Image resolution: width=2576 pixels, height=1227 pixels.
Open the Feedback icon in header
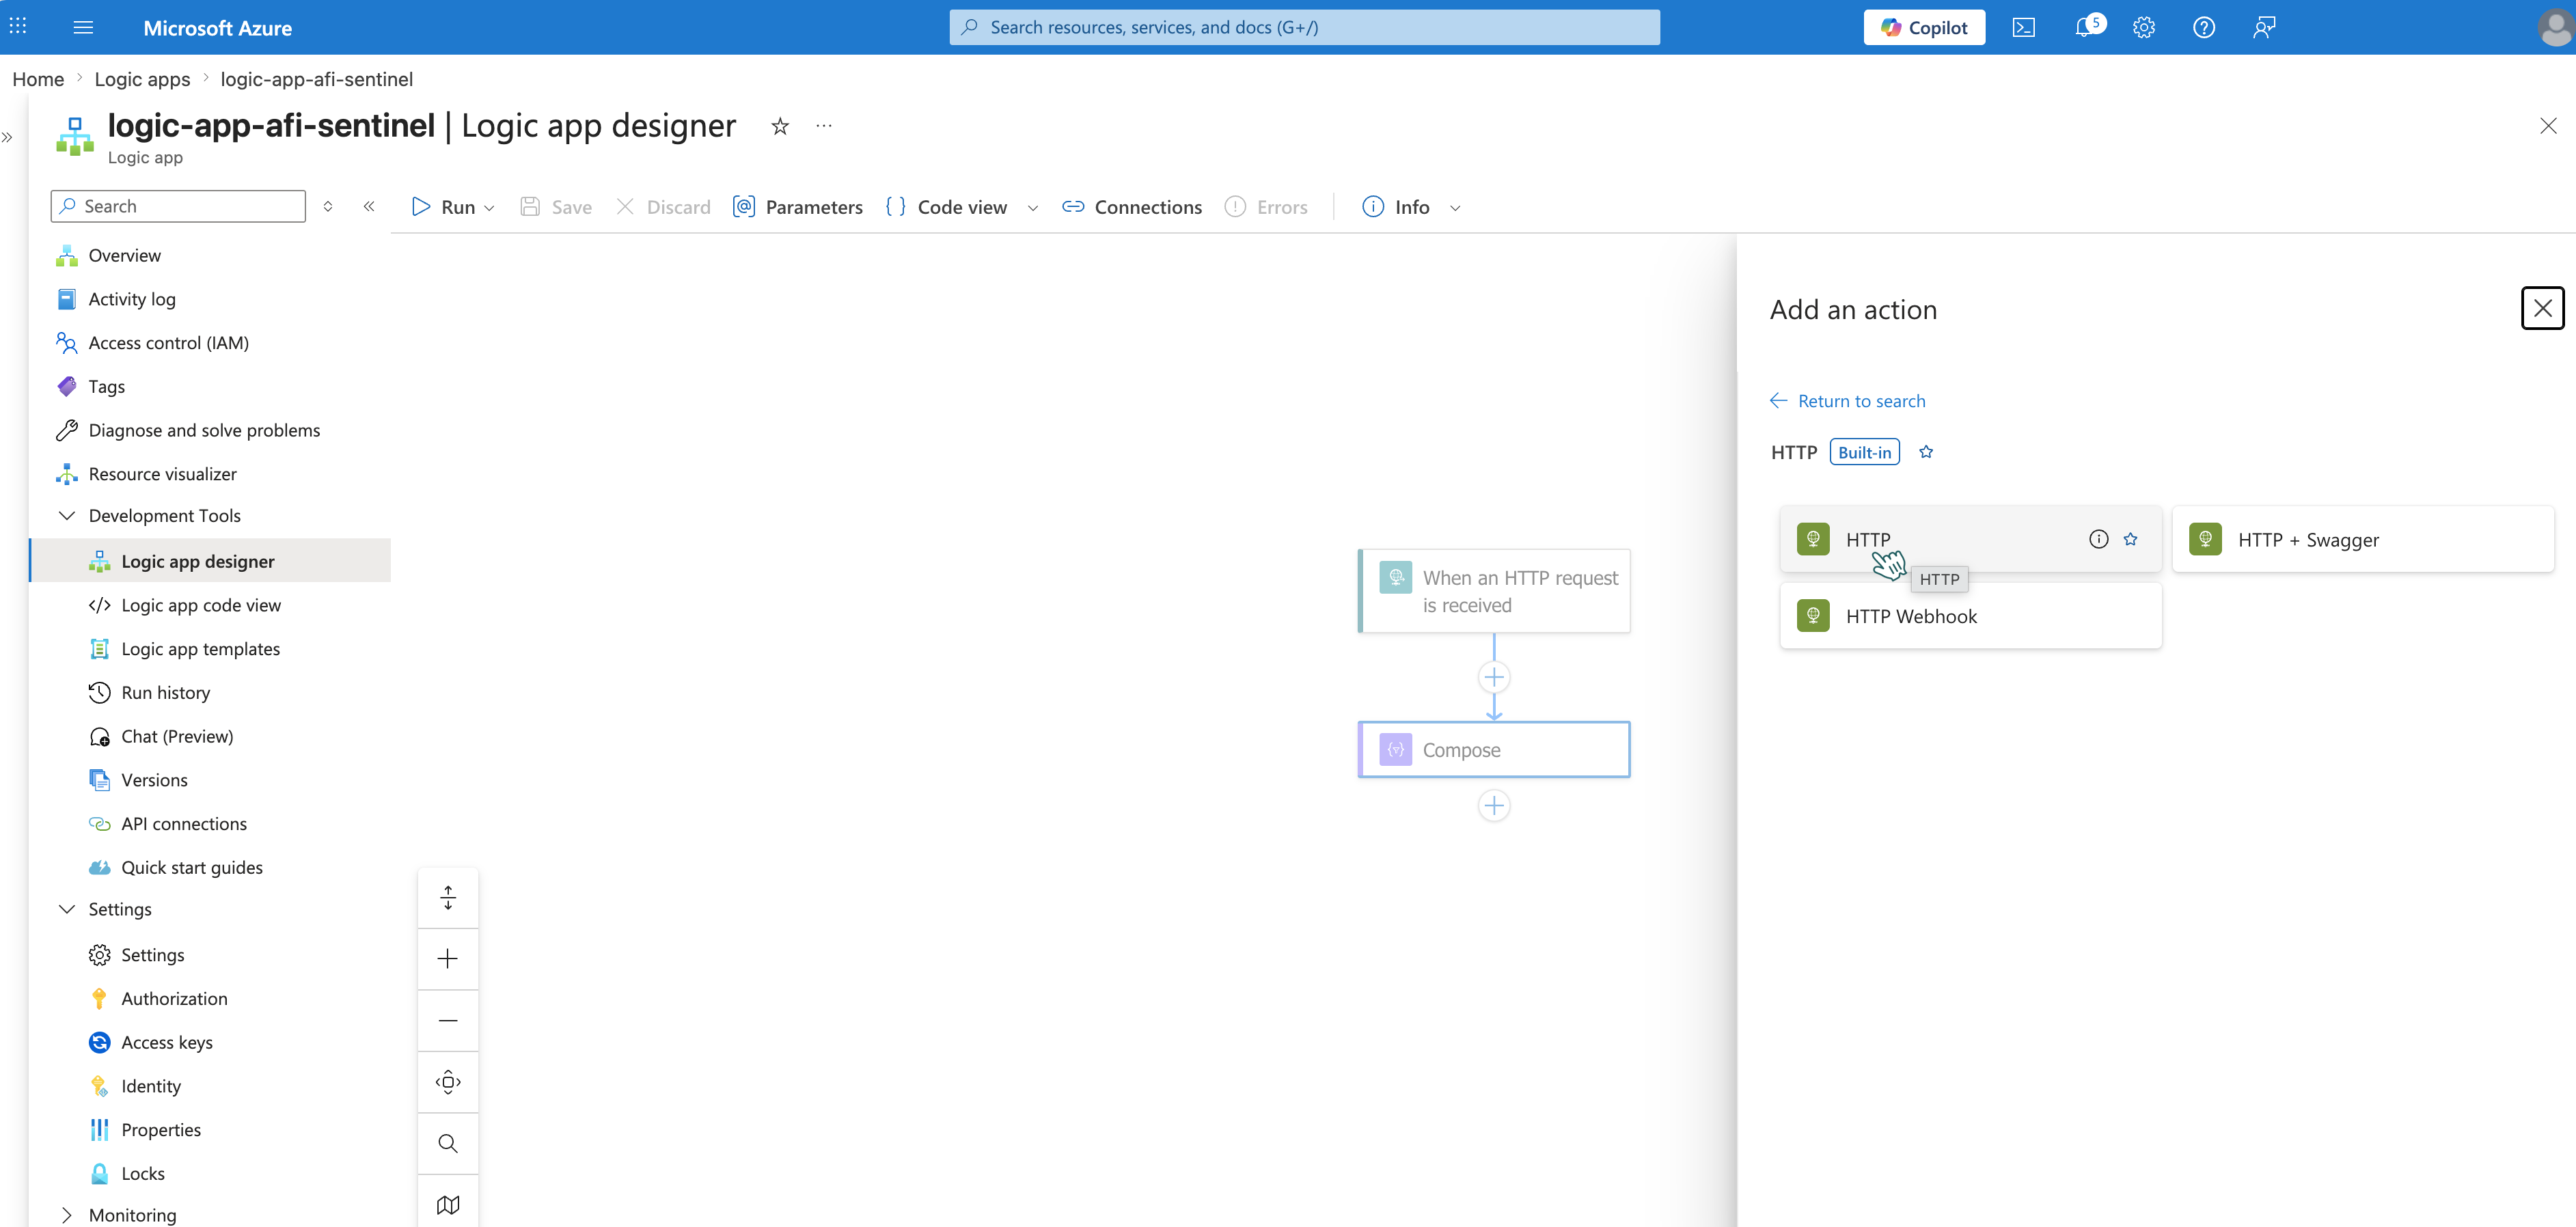click(2264, 27)
